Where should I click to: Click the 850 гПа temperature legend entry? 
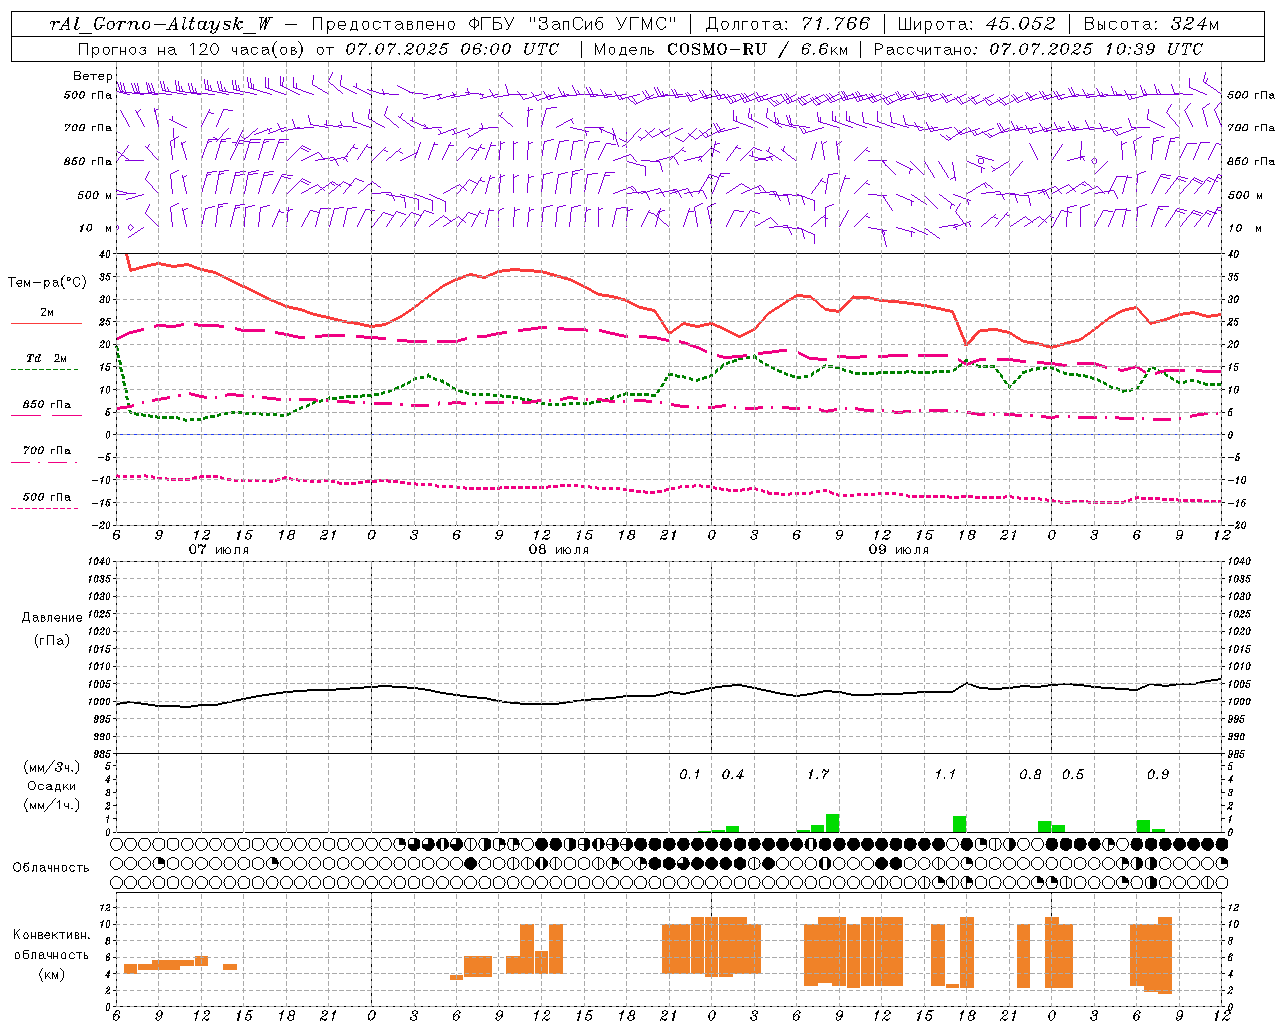pos(47,405)
